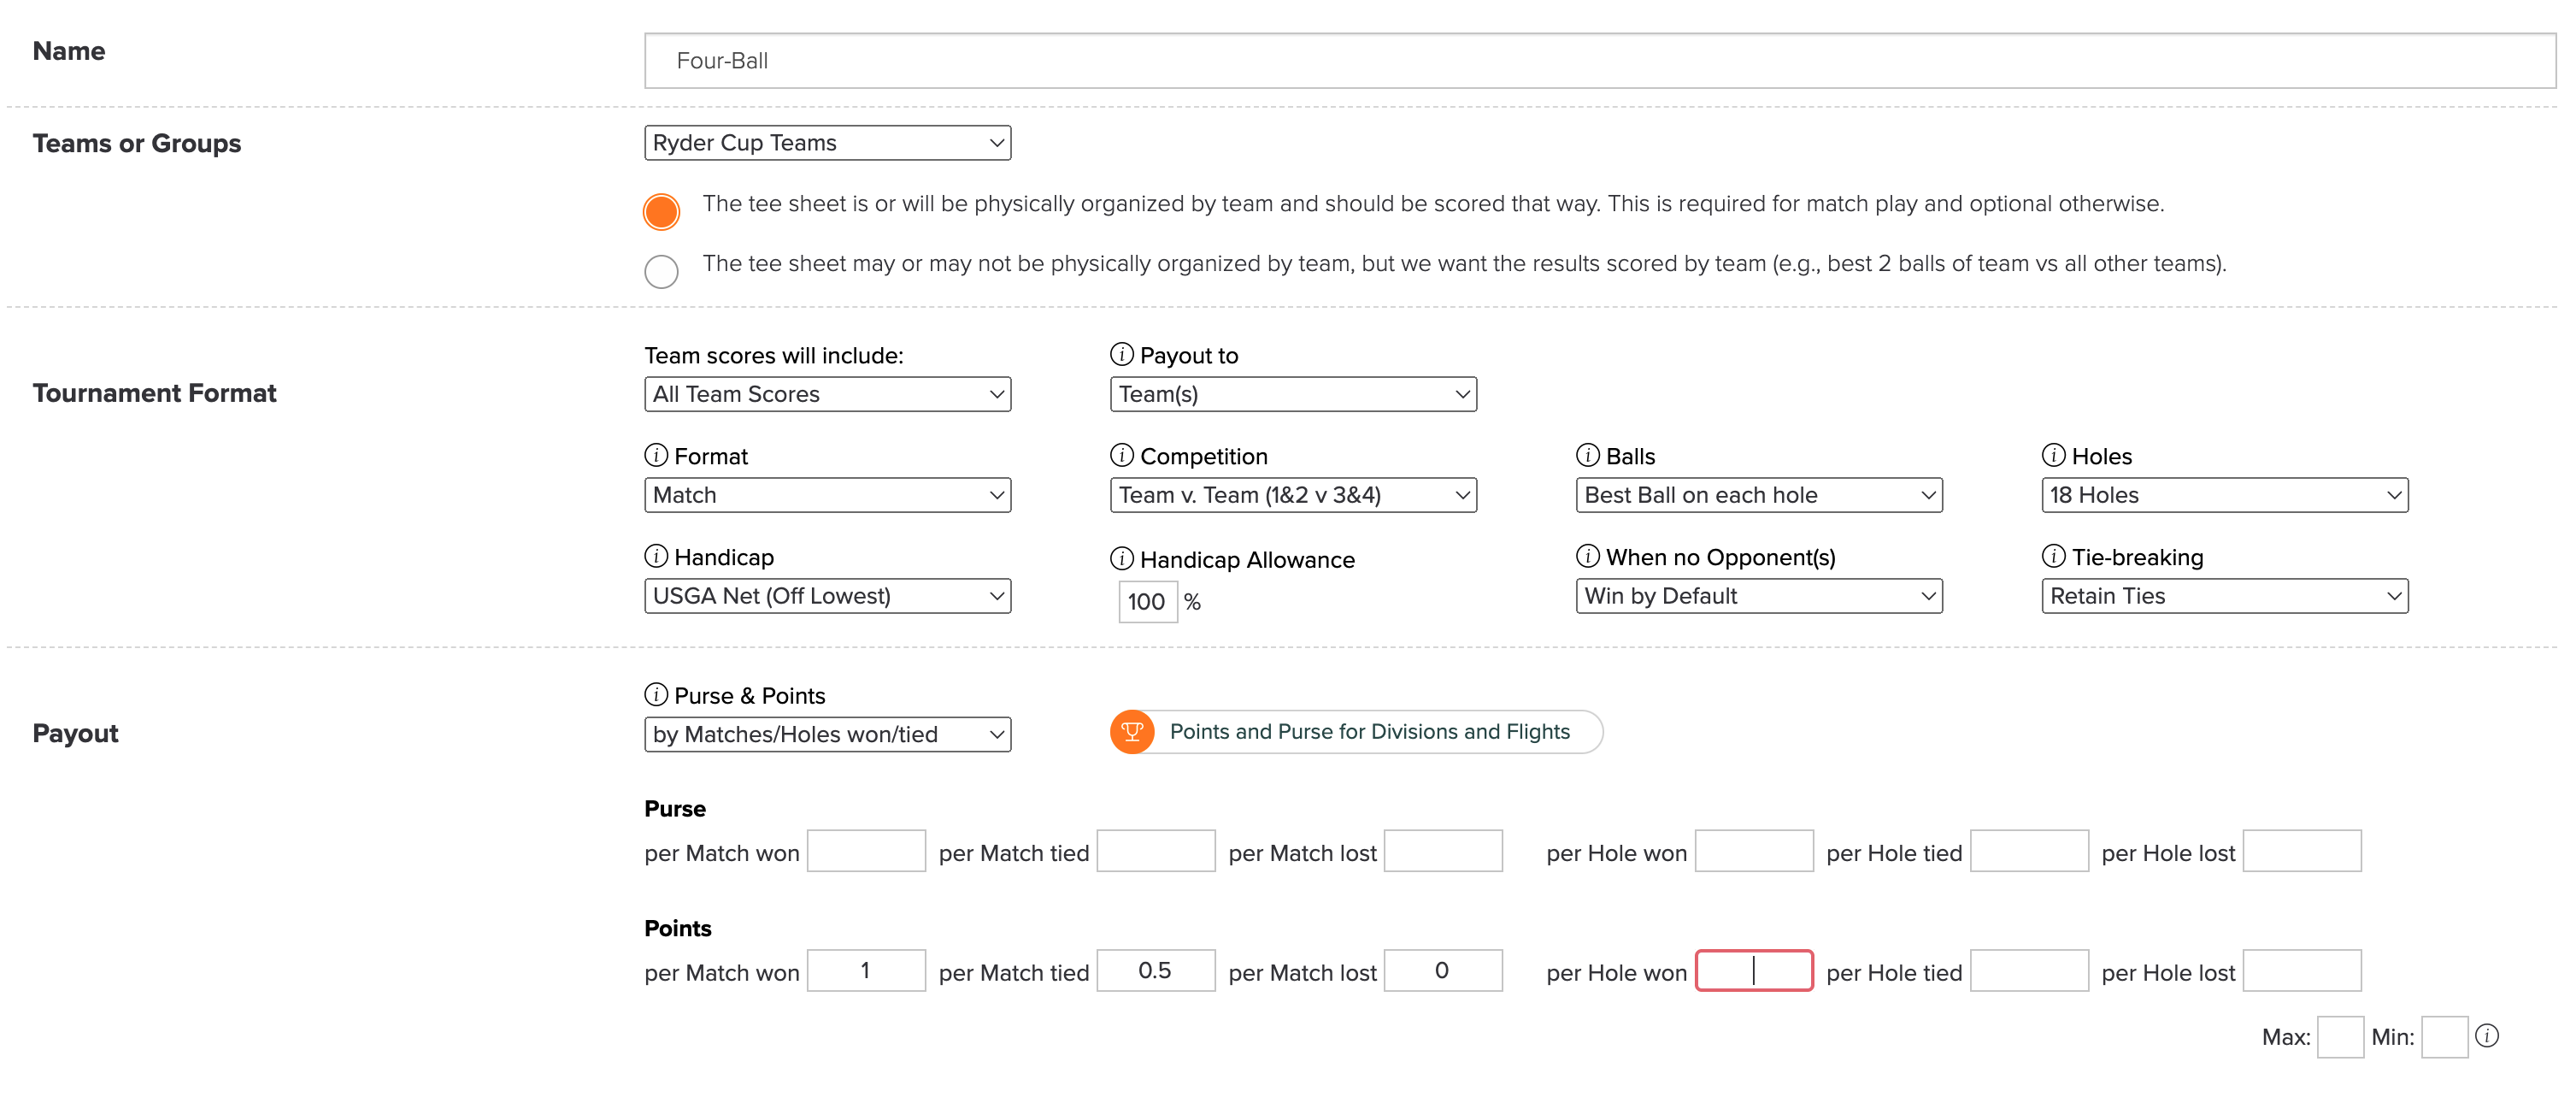Click the Purse & Points info icon
Viewport: 2576px width, 1103px height.
tap(656, 694)
